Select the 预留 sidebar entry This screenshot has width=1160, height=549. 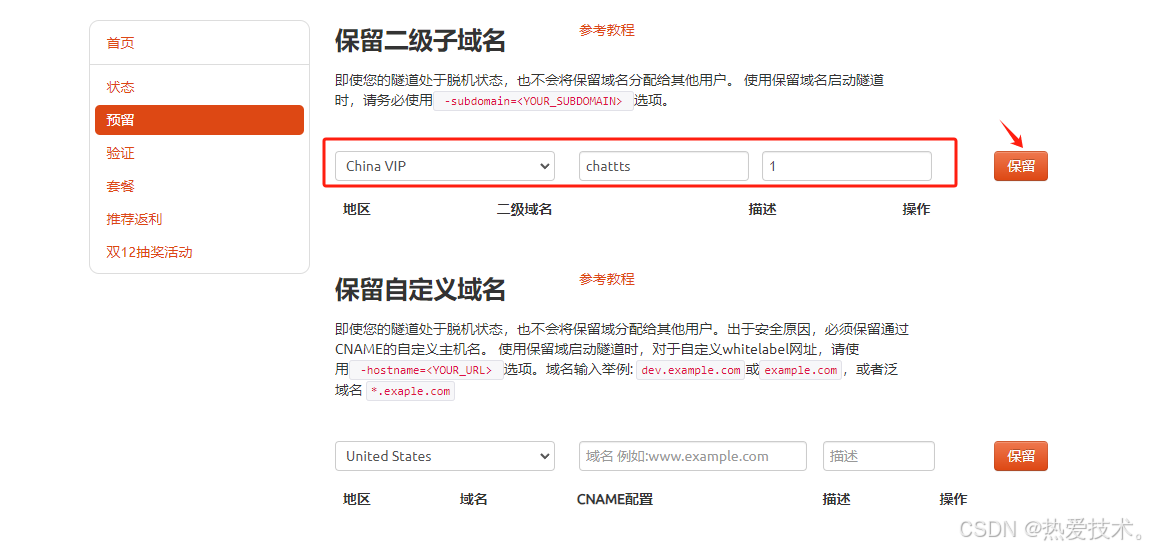tap(199, 120)
